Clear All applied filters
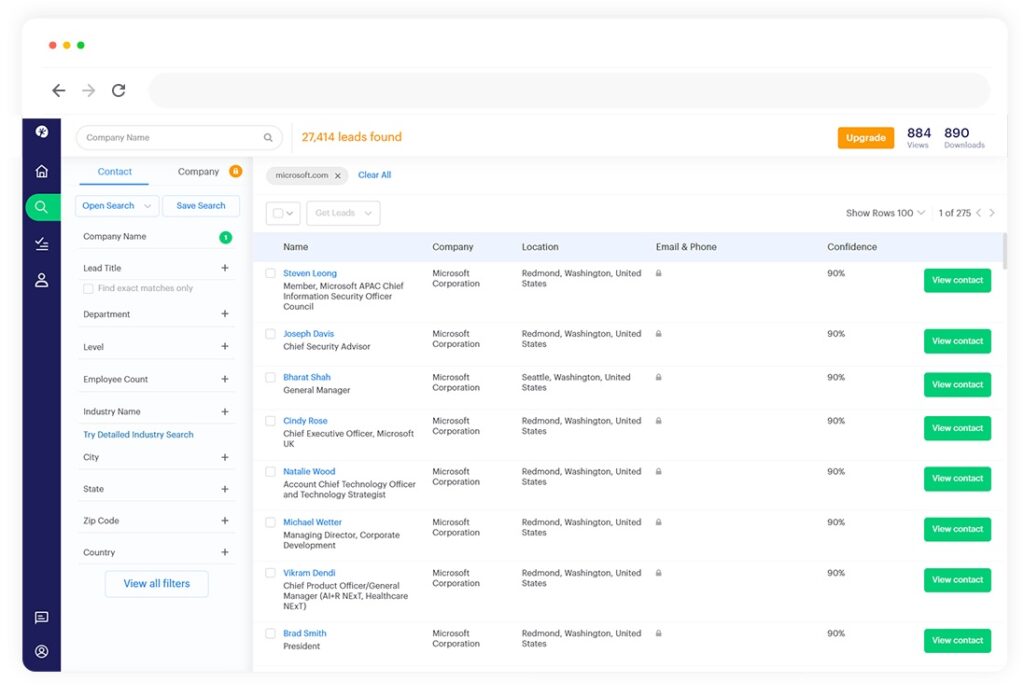This screenshot has height=695, width=1024. (x=374, y=174)
